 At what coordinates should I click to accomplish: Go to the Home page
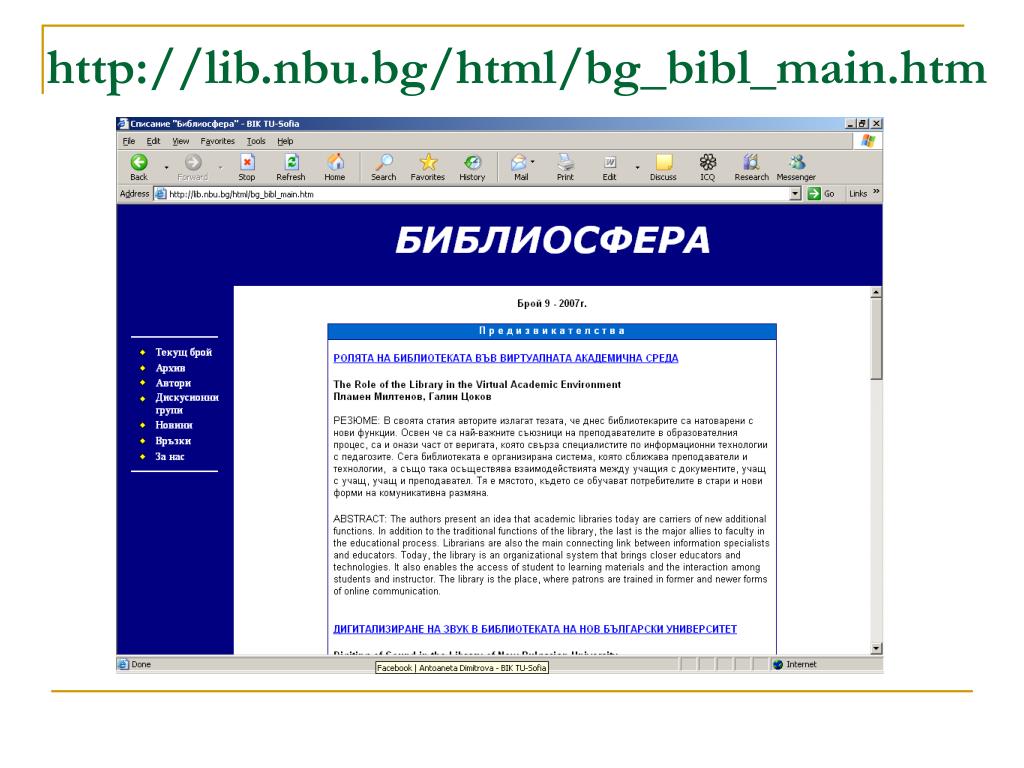pyautogui.click(x=335, y=167)
